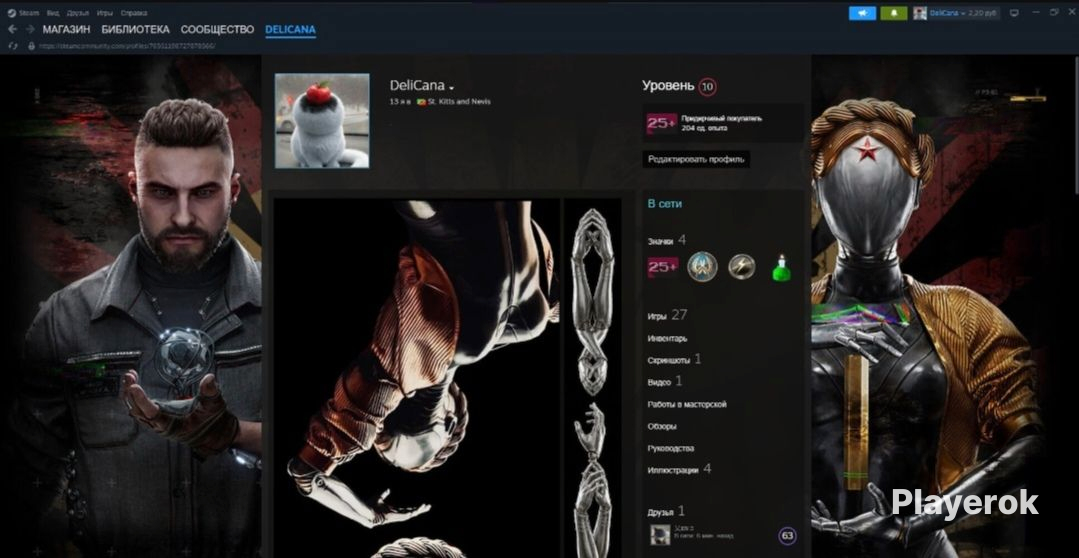The width and height of the screenshot is (1079, 558).
Task: Go forward with the right arrow
Action: pos(30,30)
